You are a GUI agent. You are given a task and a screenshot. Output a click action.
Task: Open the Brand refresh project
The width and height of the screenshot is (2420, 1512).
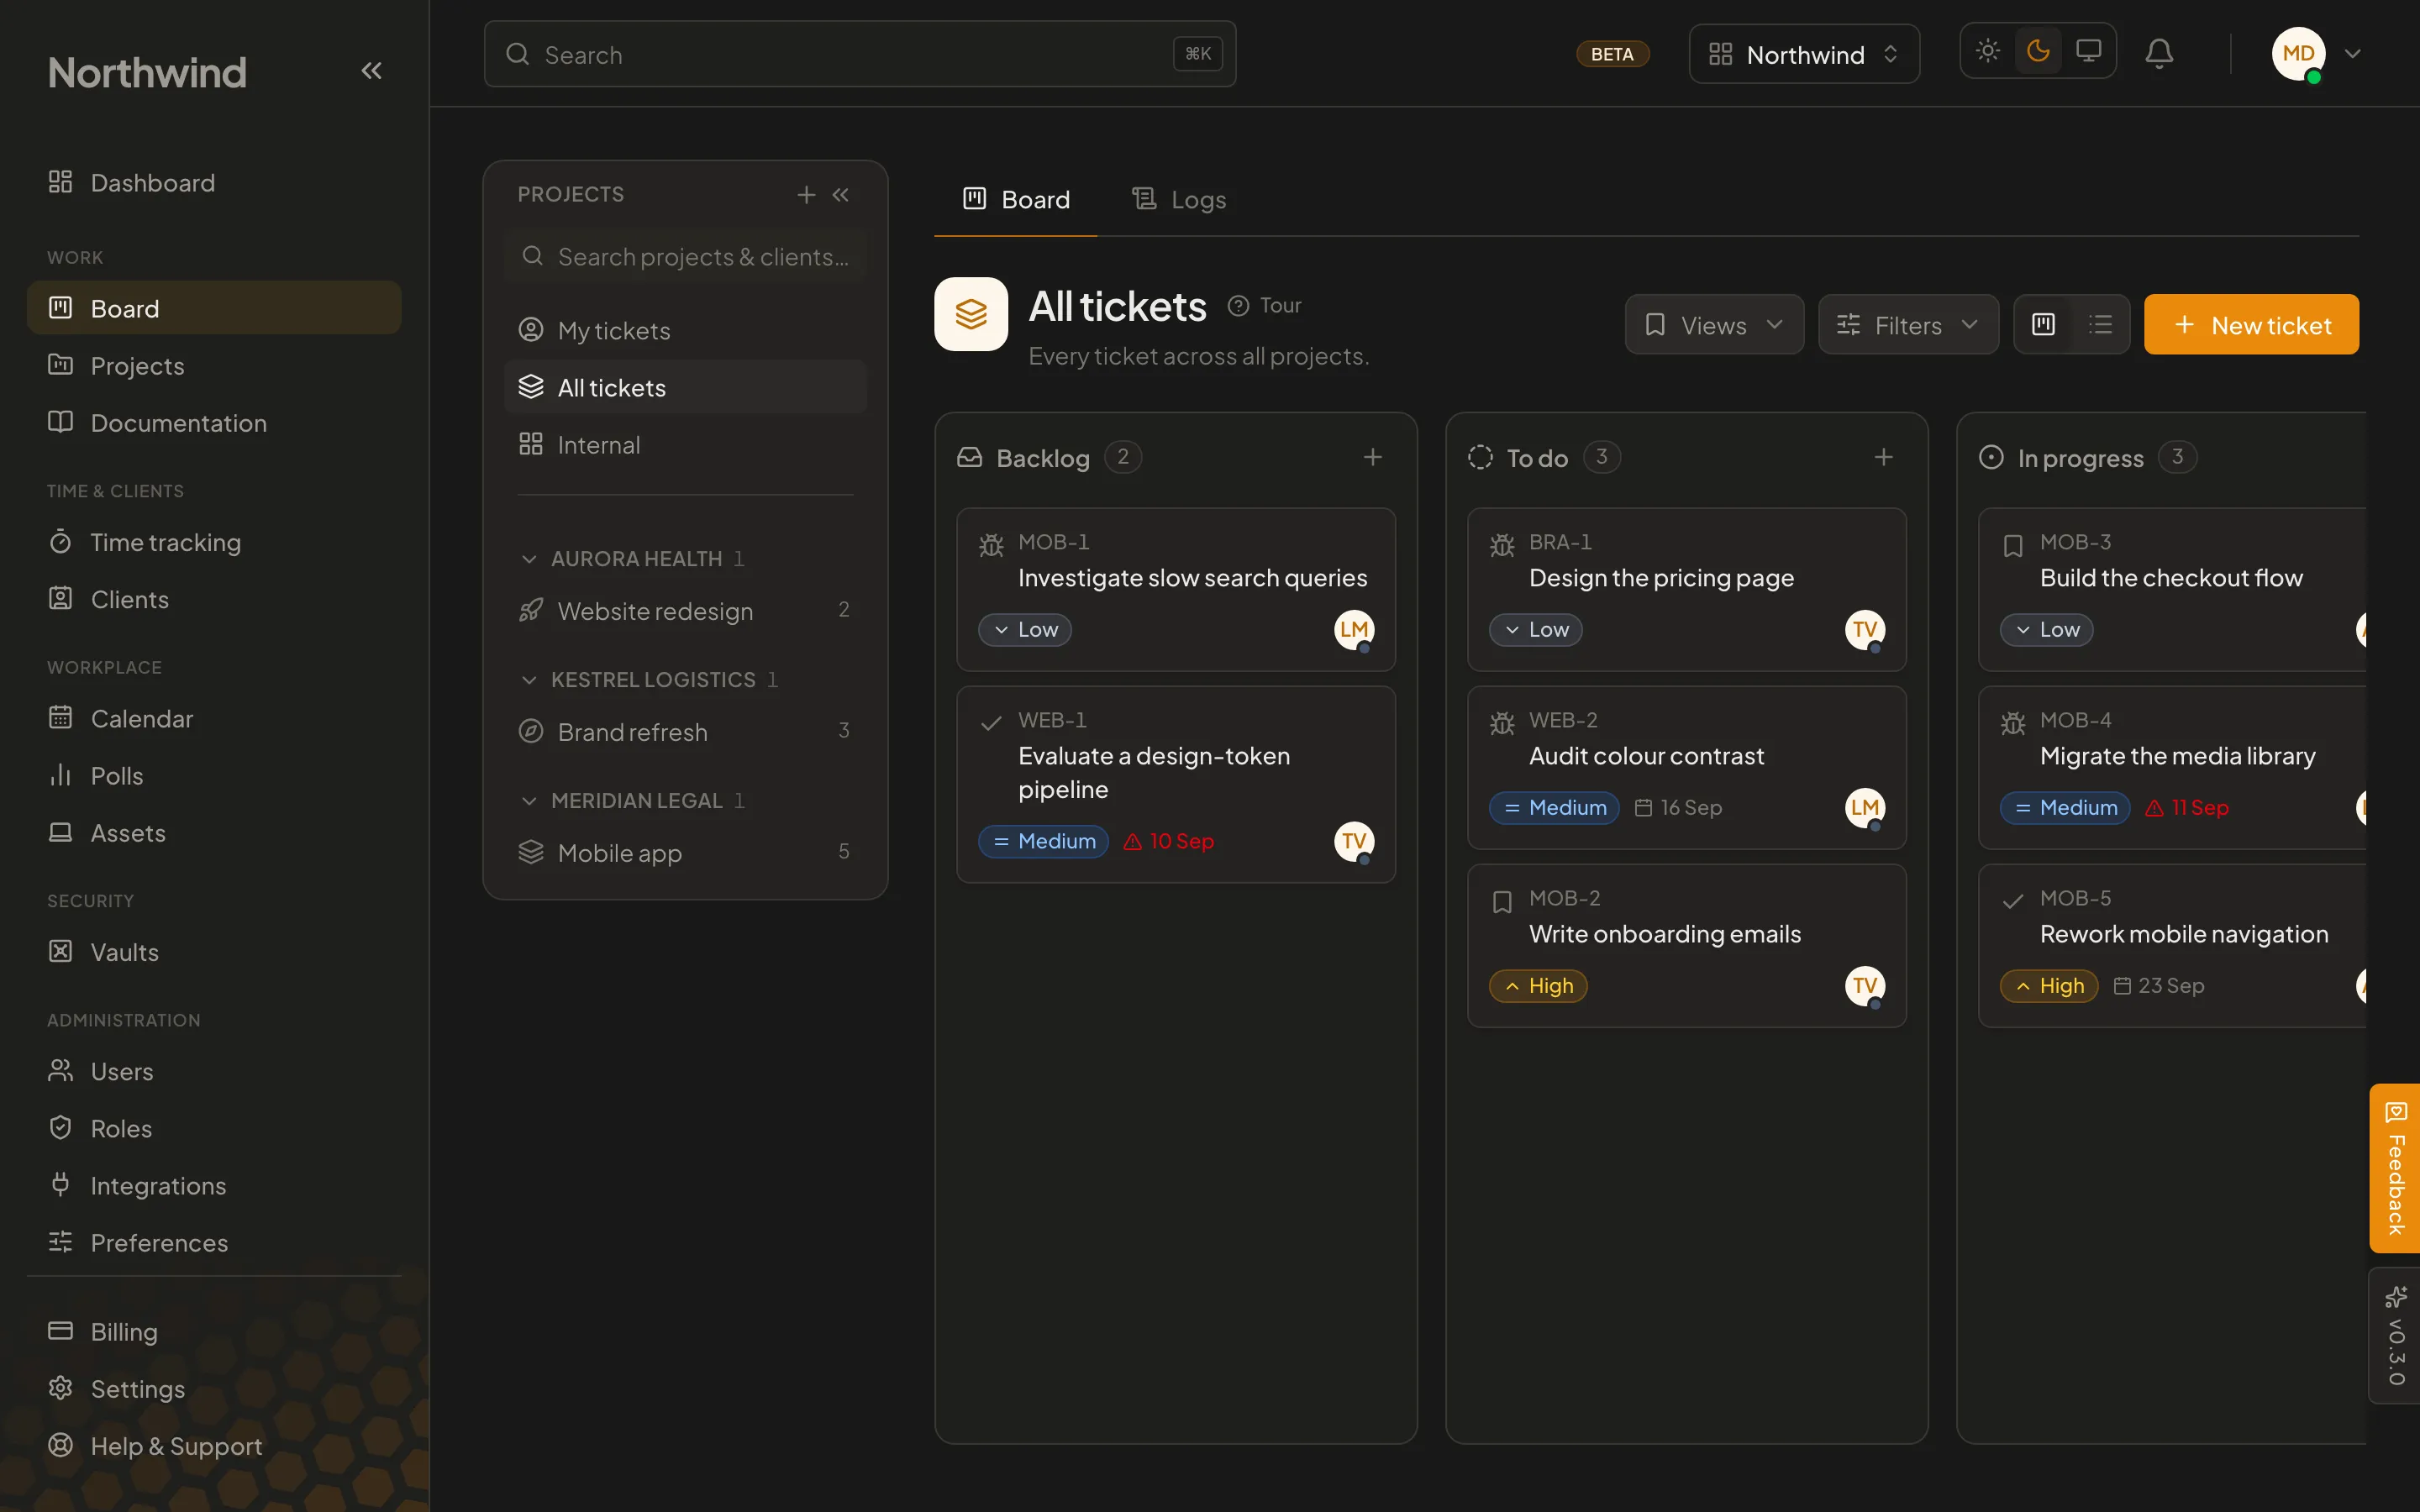coord(685,732)
